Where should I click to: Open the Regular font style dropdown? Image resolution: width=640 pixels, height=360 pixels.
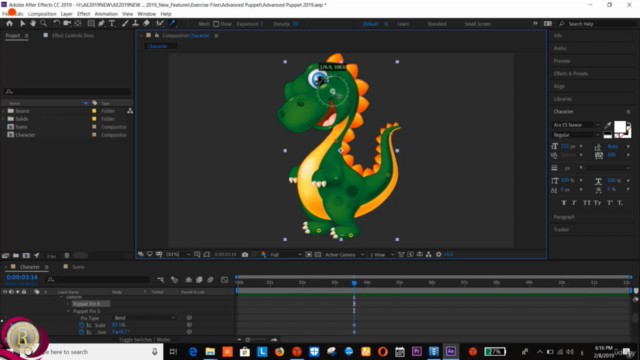pyautogui.click(x=576, y=135)
